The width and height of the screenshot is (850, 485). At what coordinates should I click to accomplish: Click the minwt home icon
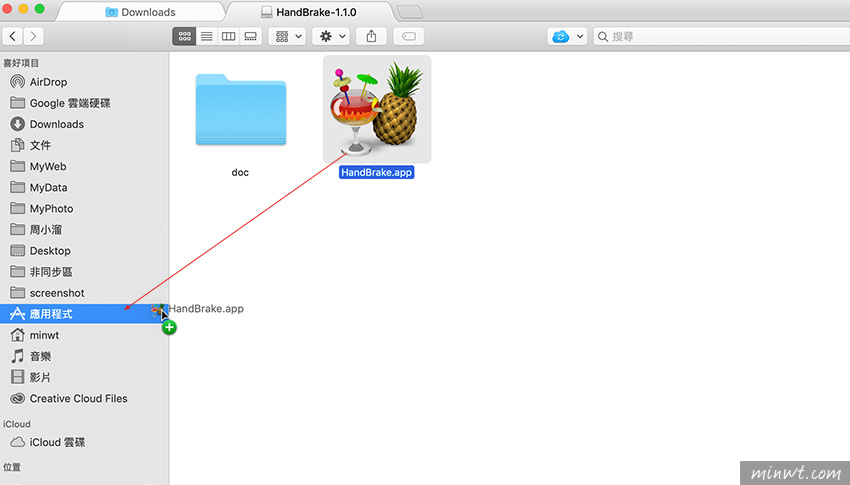[x=17, y=335]
